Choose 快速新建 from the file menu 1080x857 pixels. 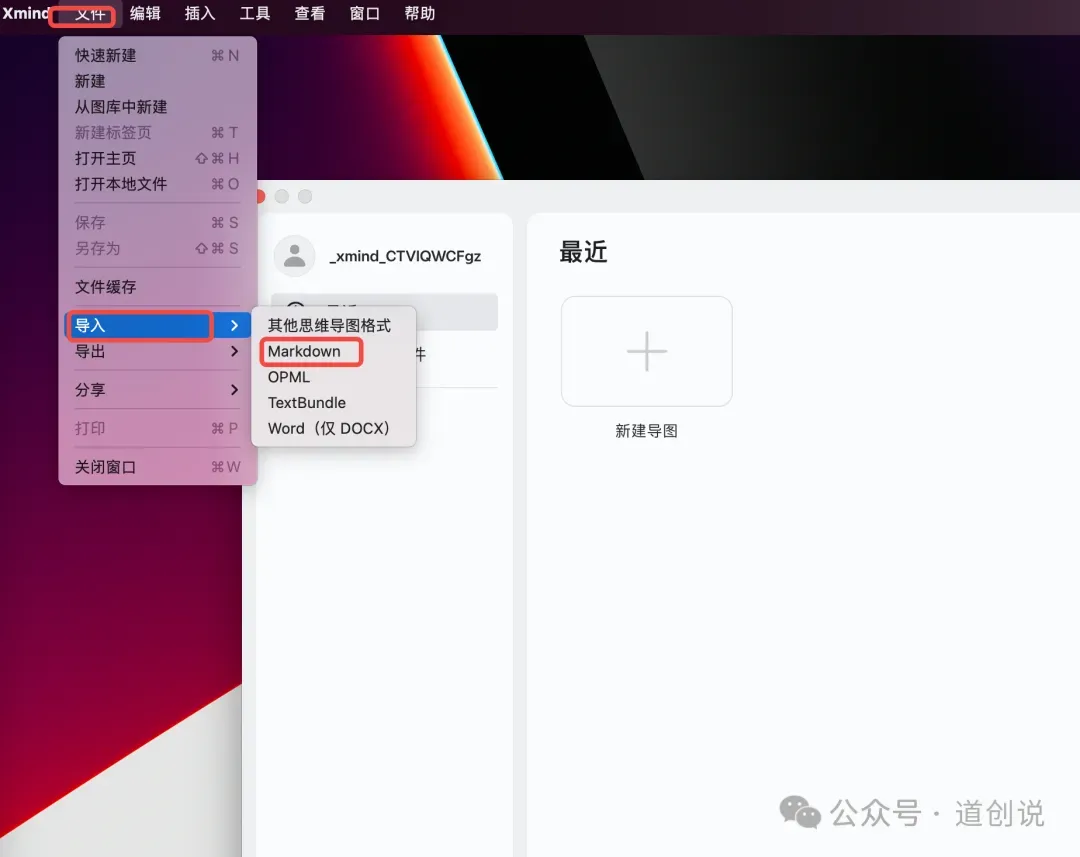coord(158,55)
